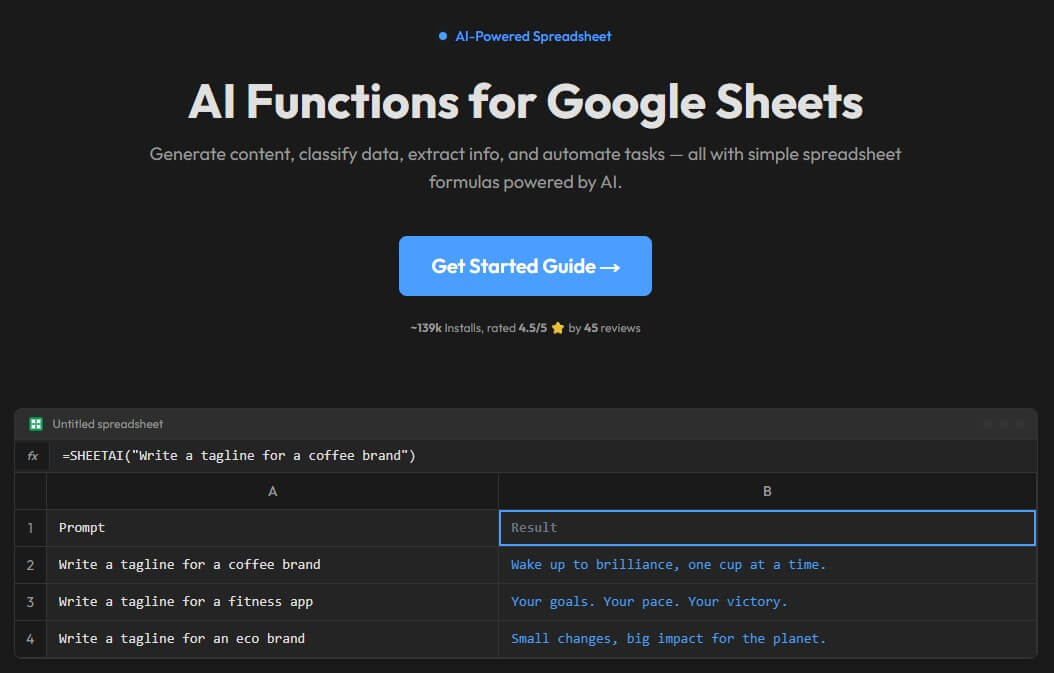
Task: Select row 4 header number
Action: [x=30, y=639]
